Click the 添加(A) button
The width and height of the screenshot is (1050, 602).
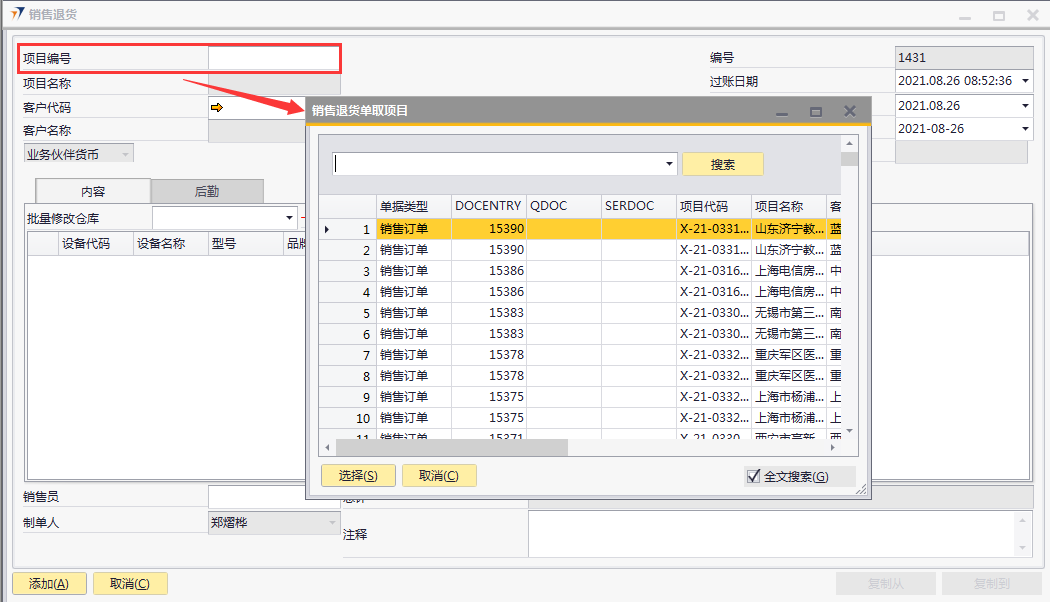(x=49, y=584)
